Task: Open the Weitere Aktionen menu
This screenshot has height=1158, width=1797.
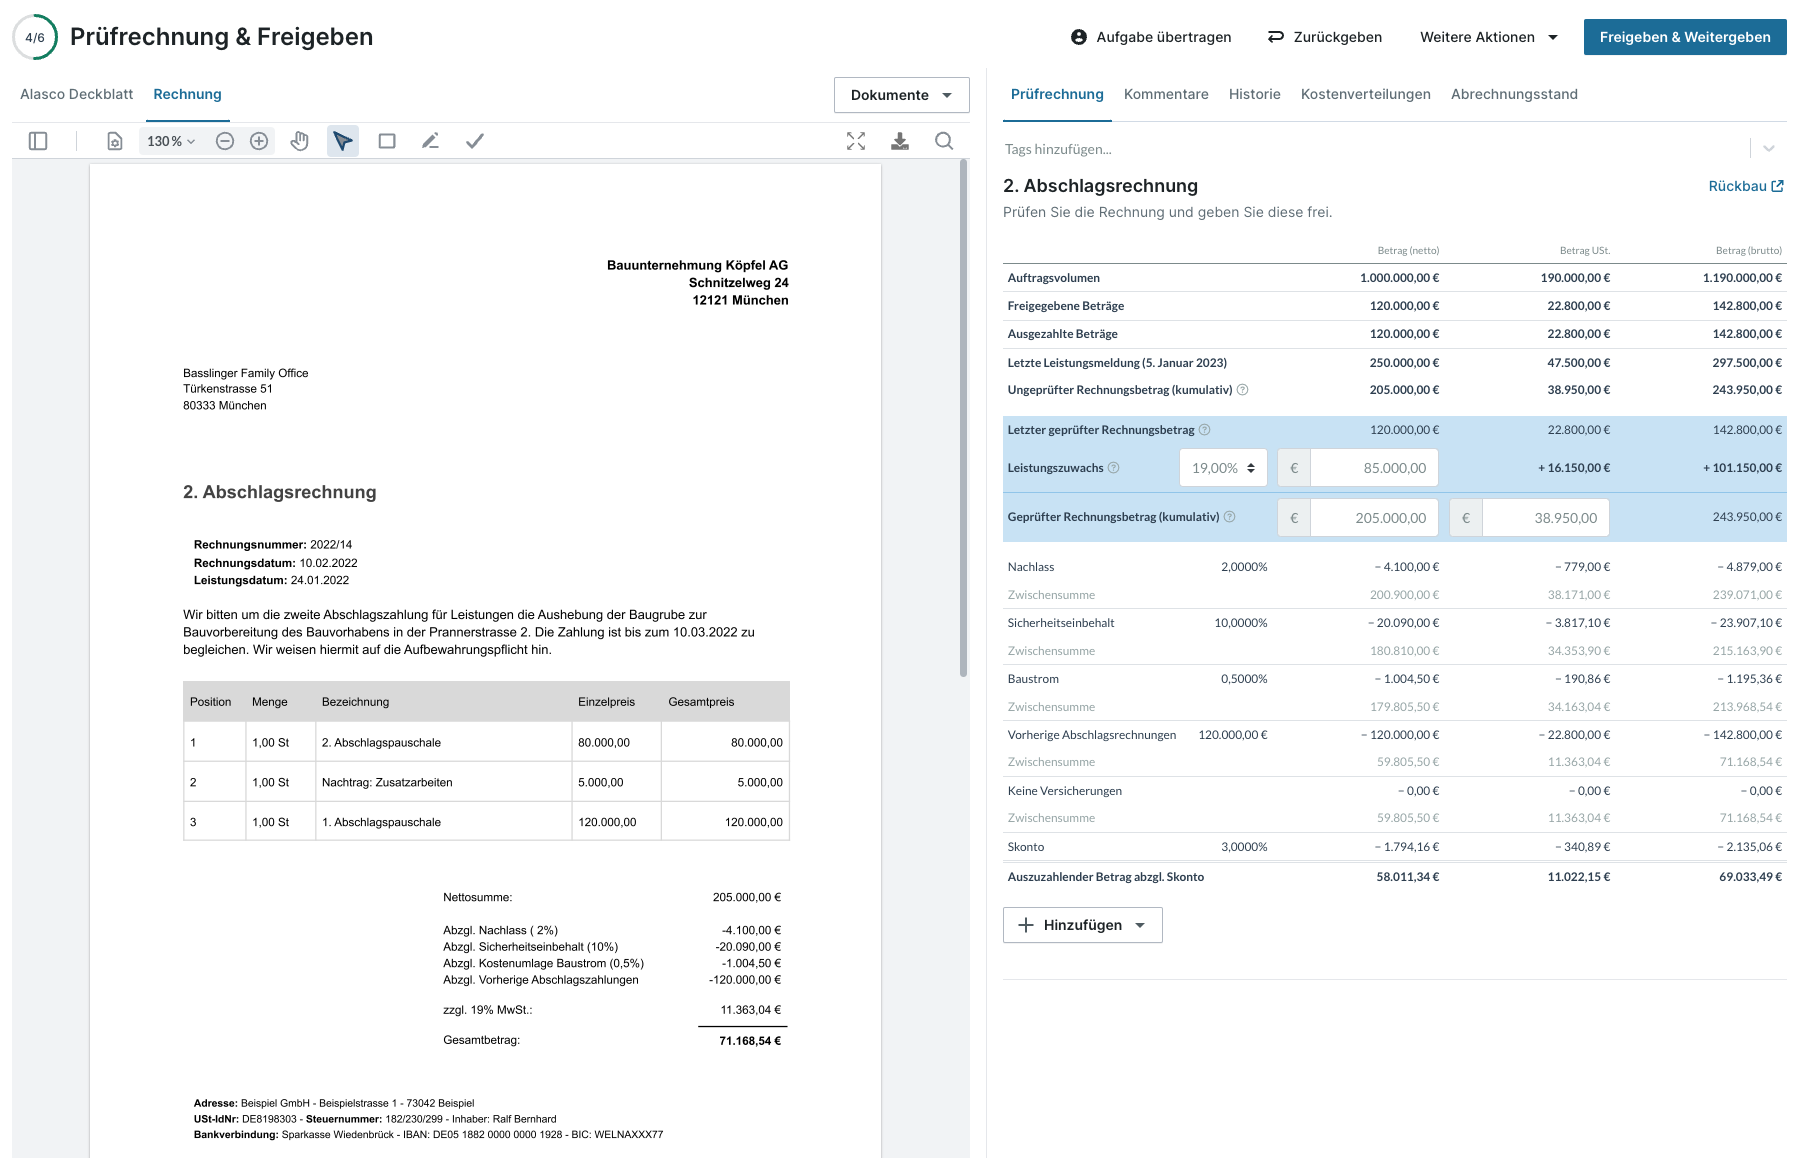Action: click(x=1488, y=37)
